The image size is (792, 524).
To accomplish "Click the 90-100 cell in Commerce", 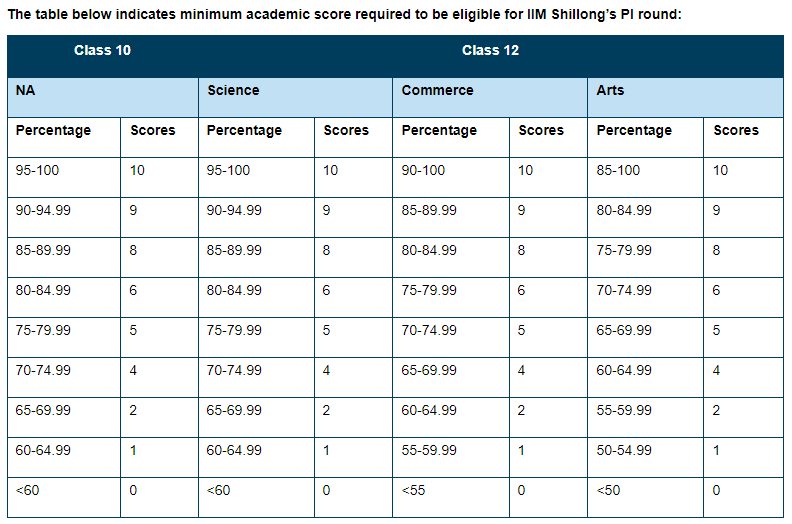I will point(423,170).
